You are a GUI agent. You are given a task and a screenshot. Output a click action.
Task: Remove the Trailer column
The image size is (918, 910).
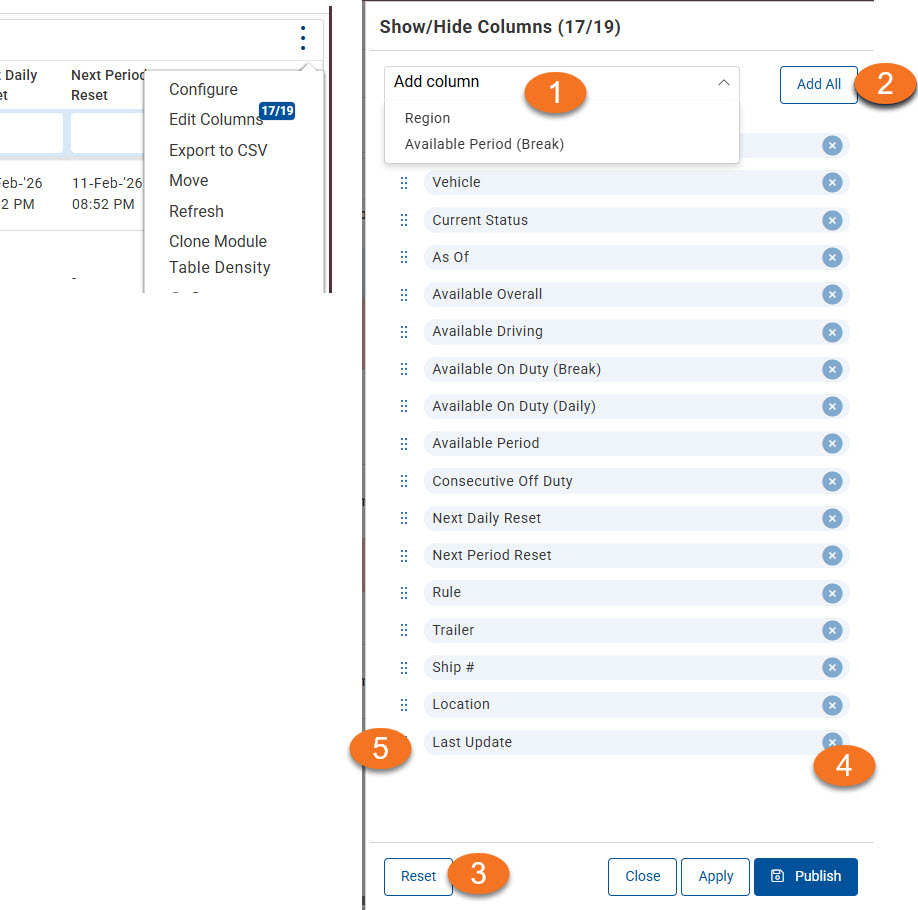832,630
